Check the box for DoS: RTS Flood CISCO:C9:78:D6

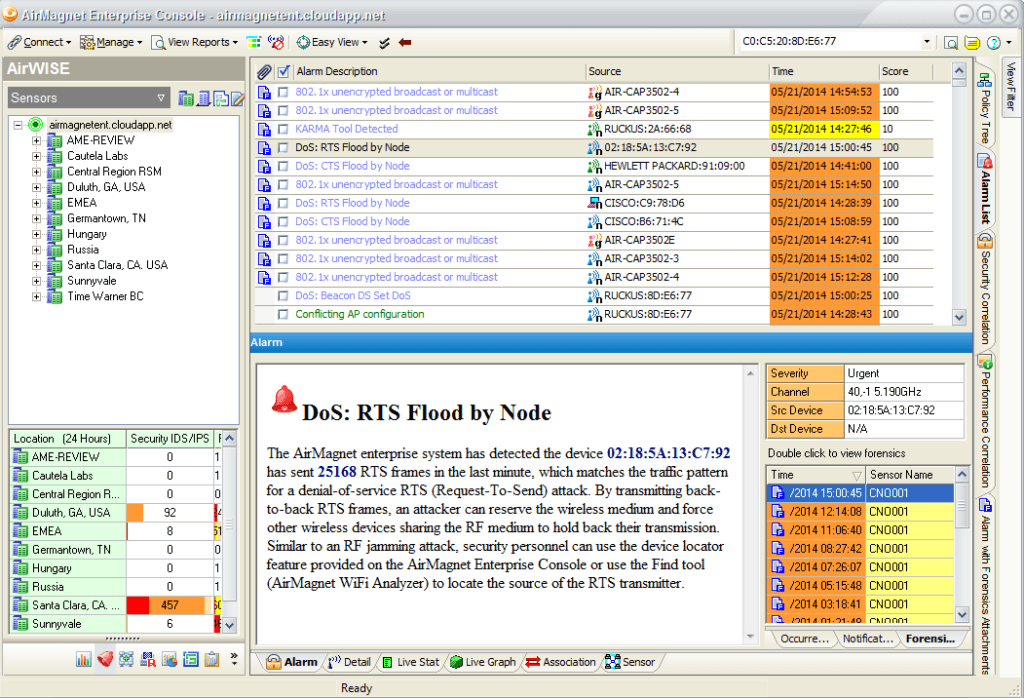point(283,203)
